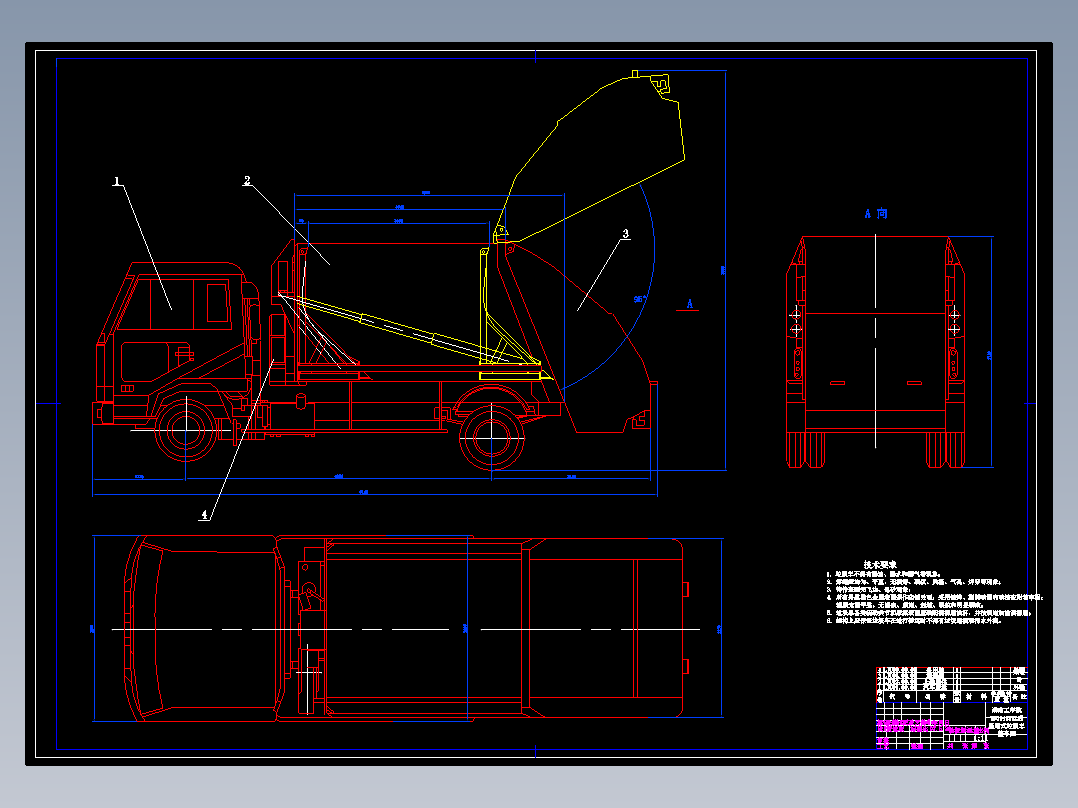This screenshot has width=1078, height=808.
Task: Select the front wheel hub in side view
Action: click(186, 430)
